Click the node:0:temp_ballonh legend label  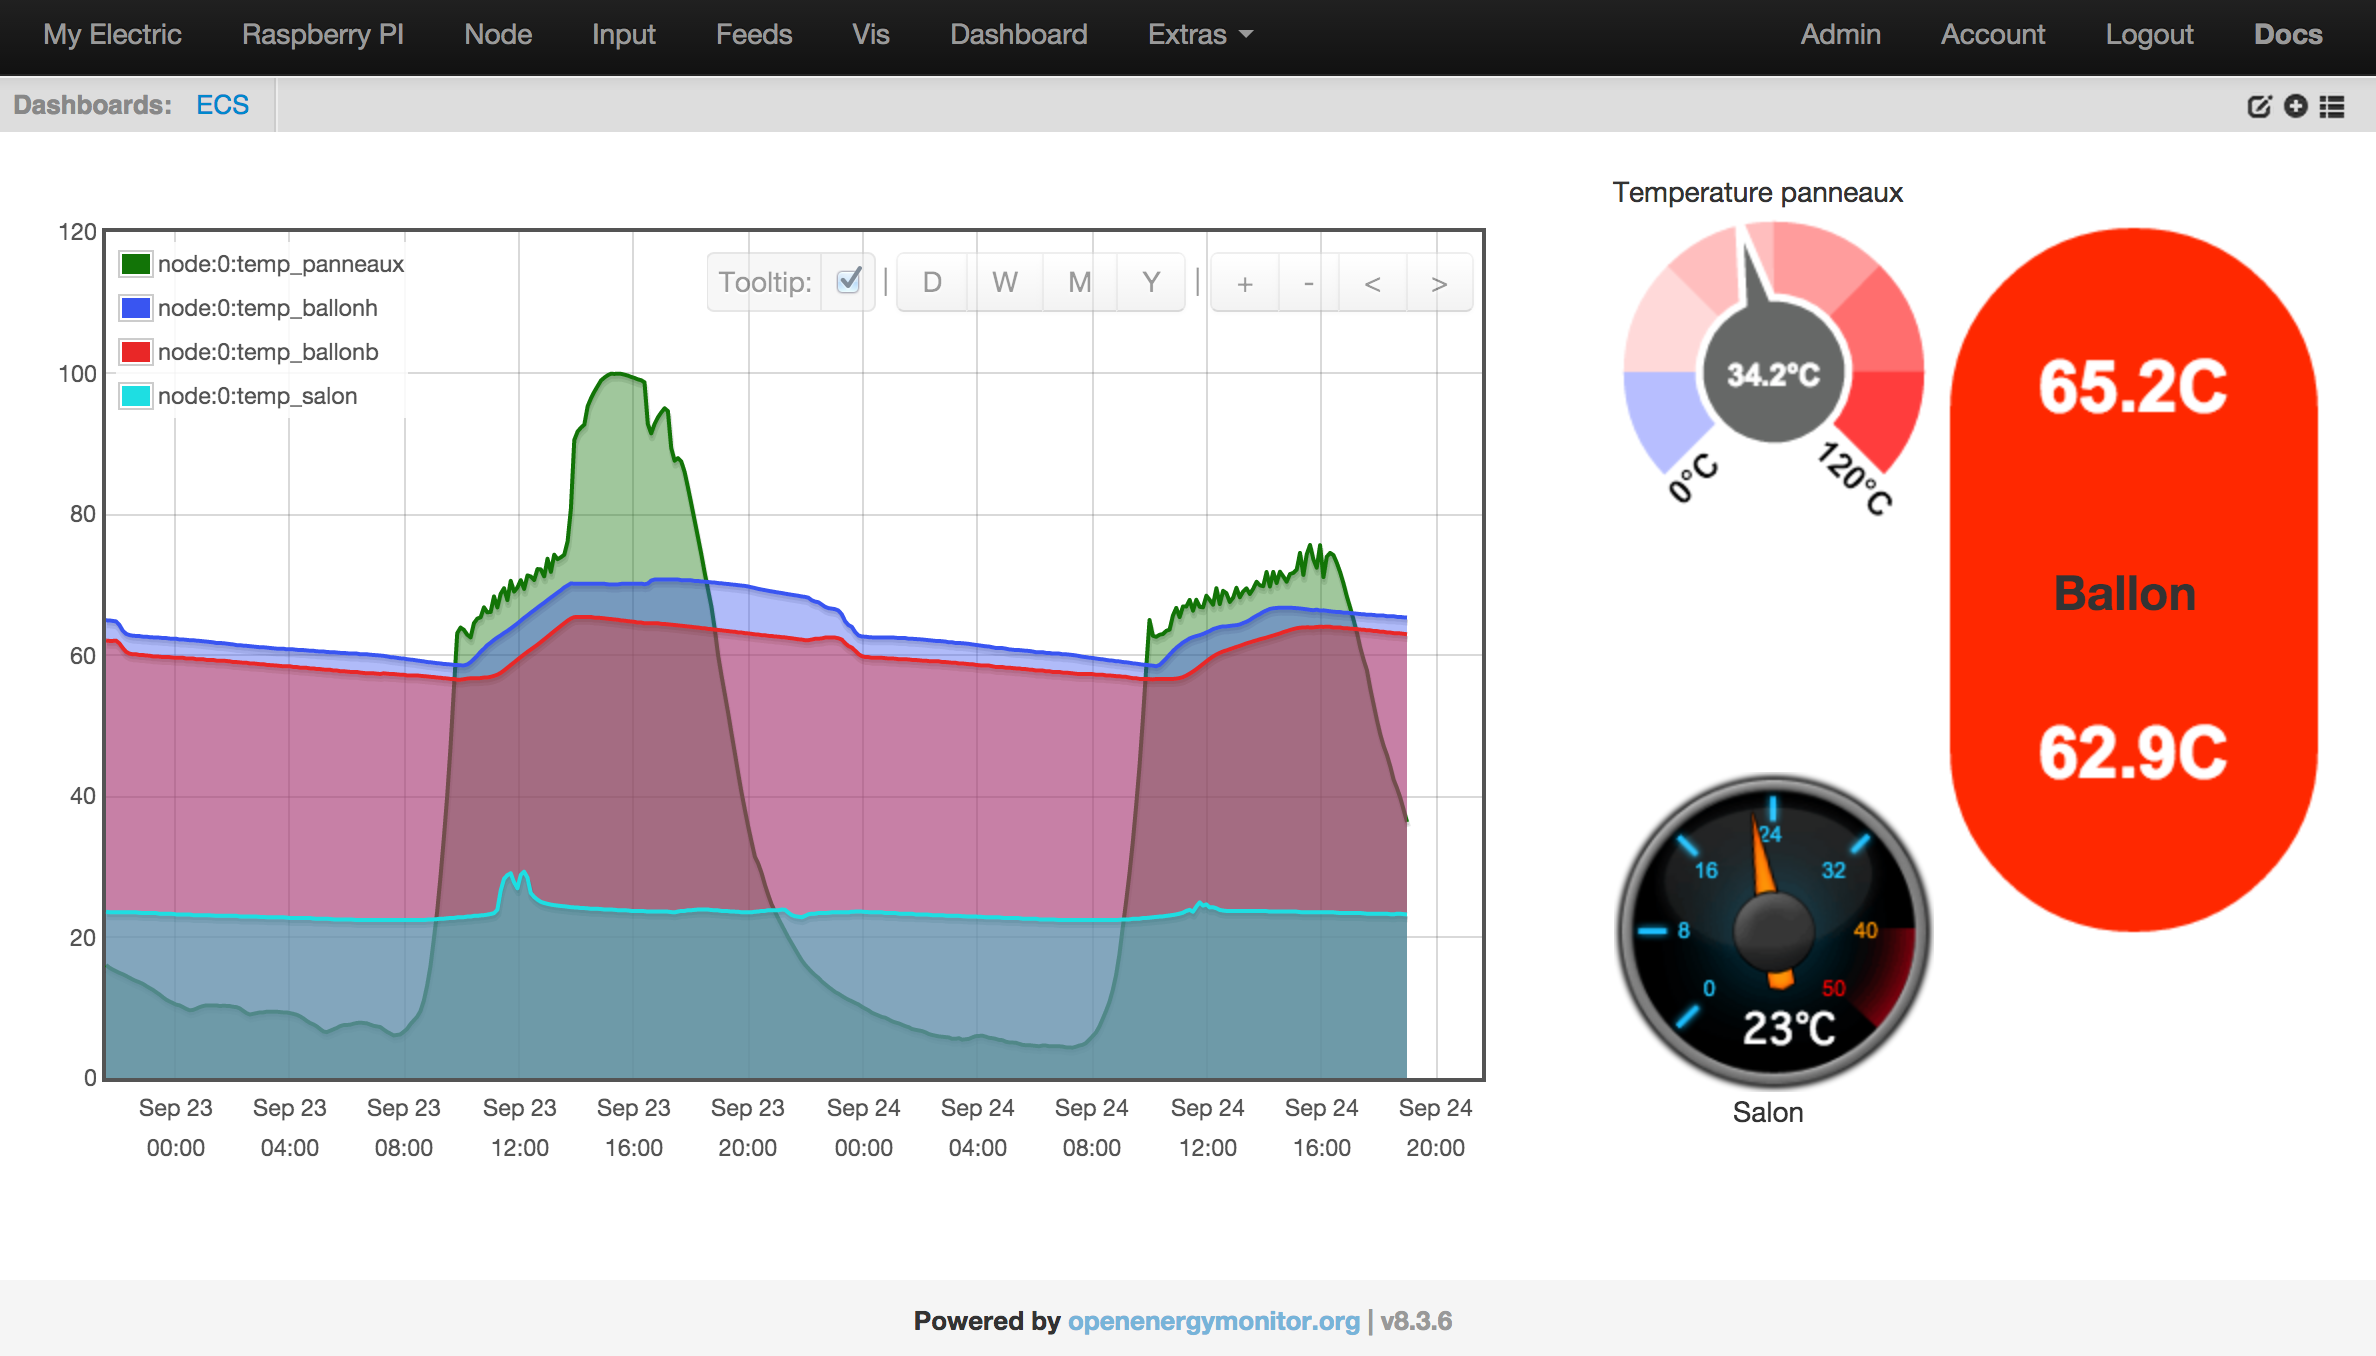point(268,308)
